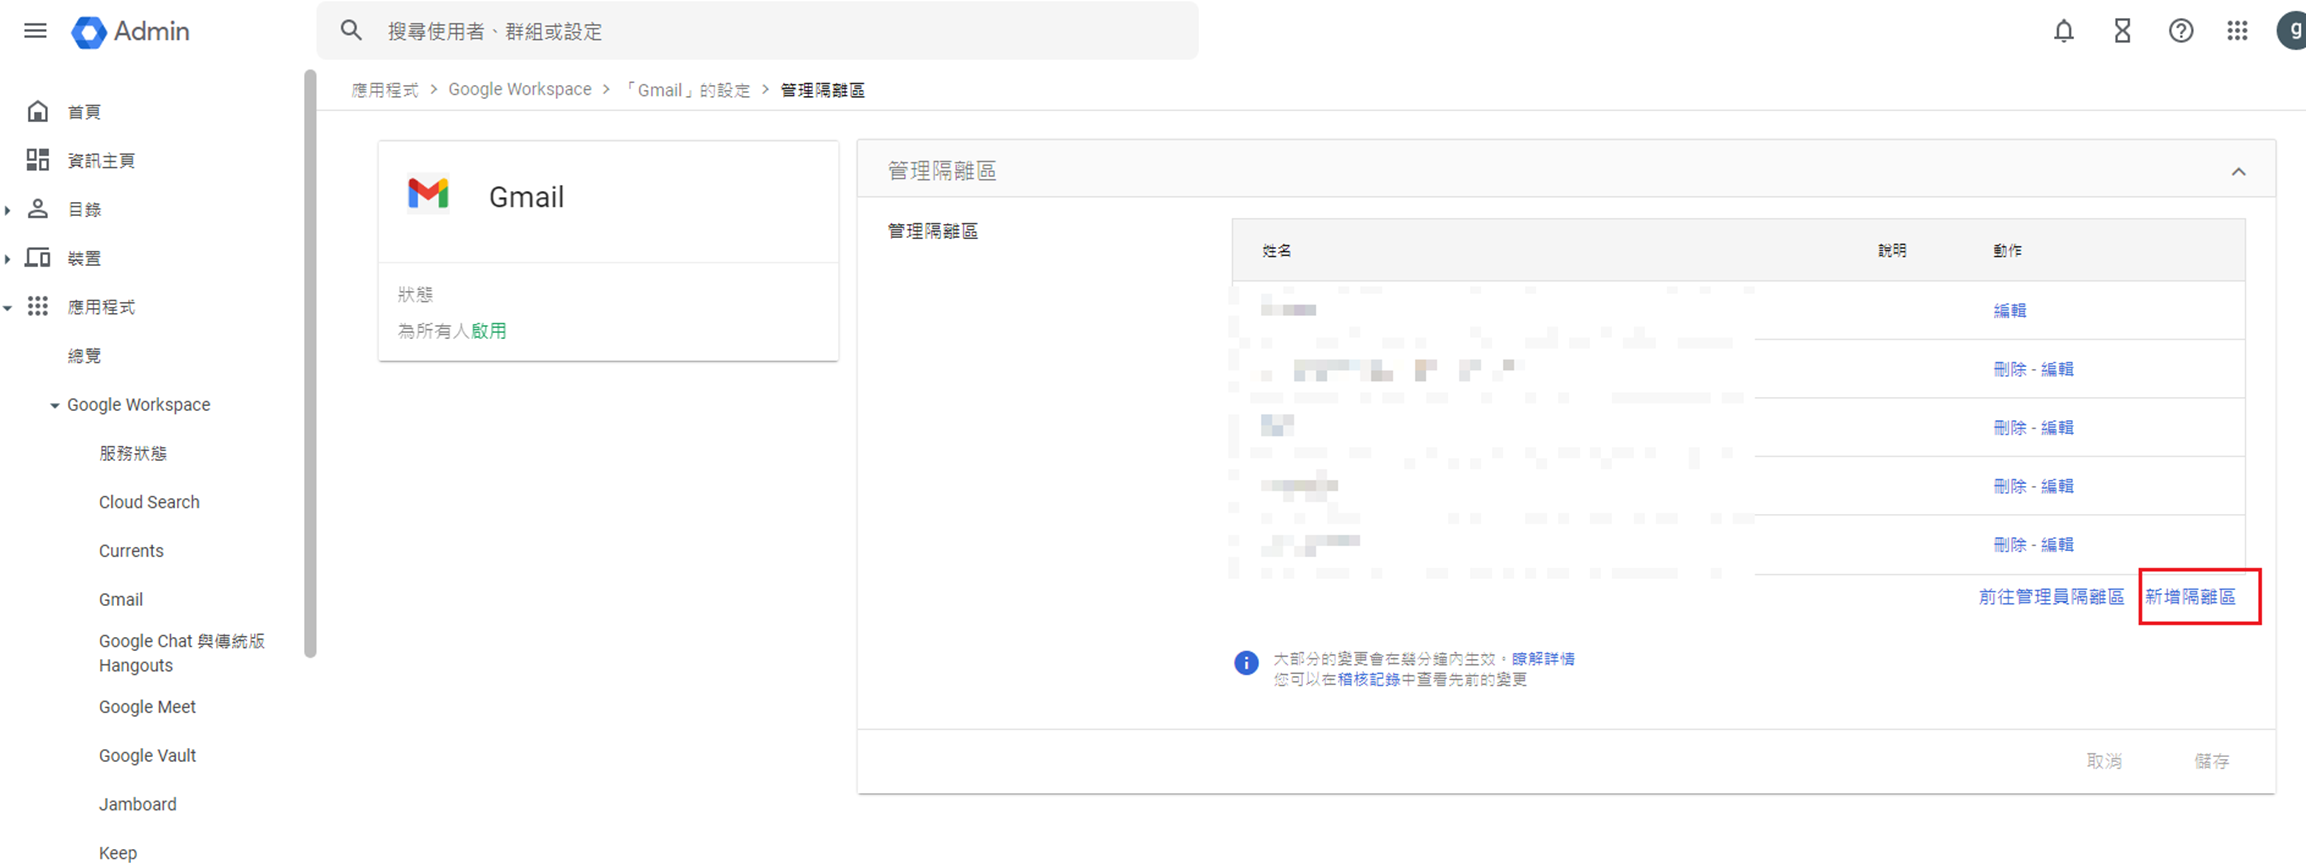This screenshot has width=2306, height=864.
Task: Open the help question mark icon
Action: [x=2180, y=32]
